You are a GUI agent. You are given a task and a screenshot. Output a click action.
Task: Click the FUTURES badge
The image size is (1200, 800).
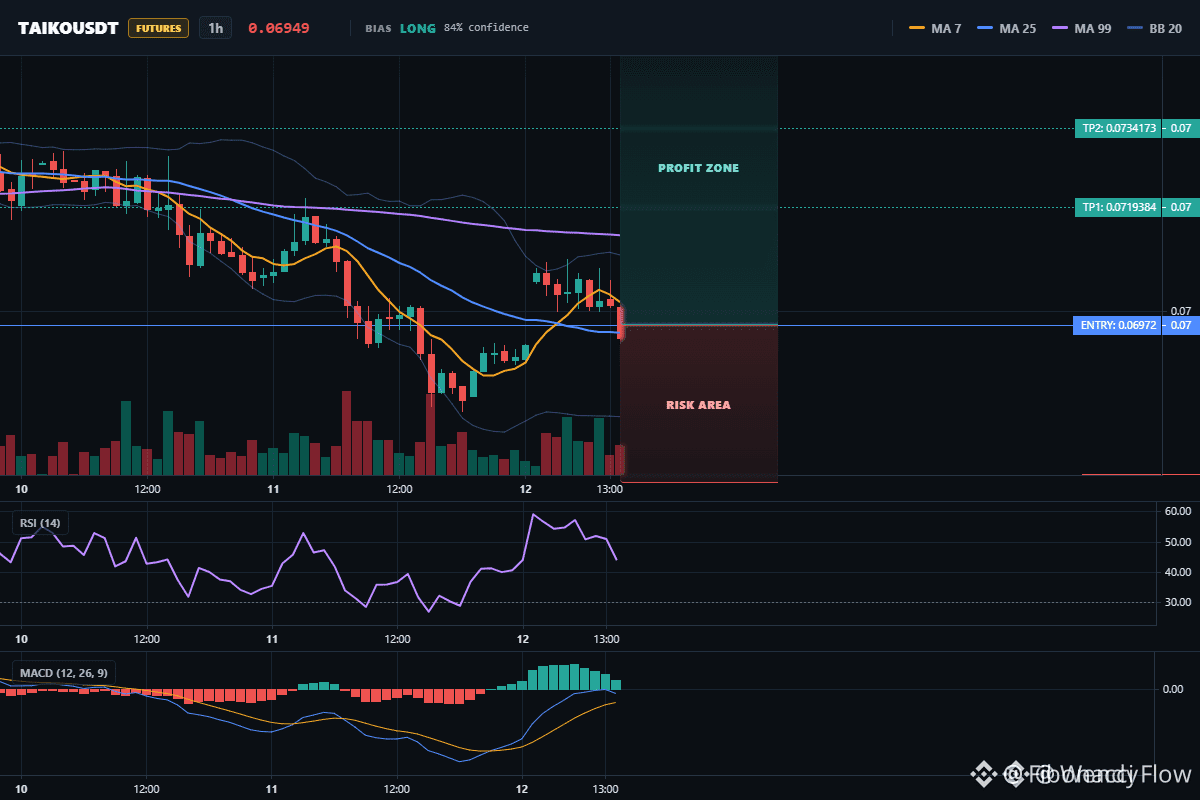click(158, 28)
